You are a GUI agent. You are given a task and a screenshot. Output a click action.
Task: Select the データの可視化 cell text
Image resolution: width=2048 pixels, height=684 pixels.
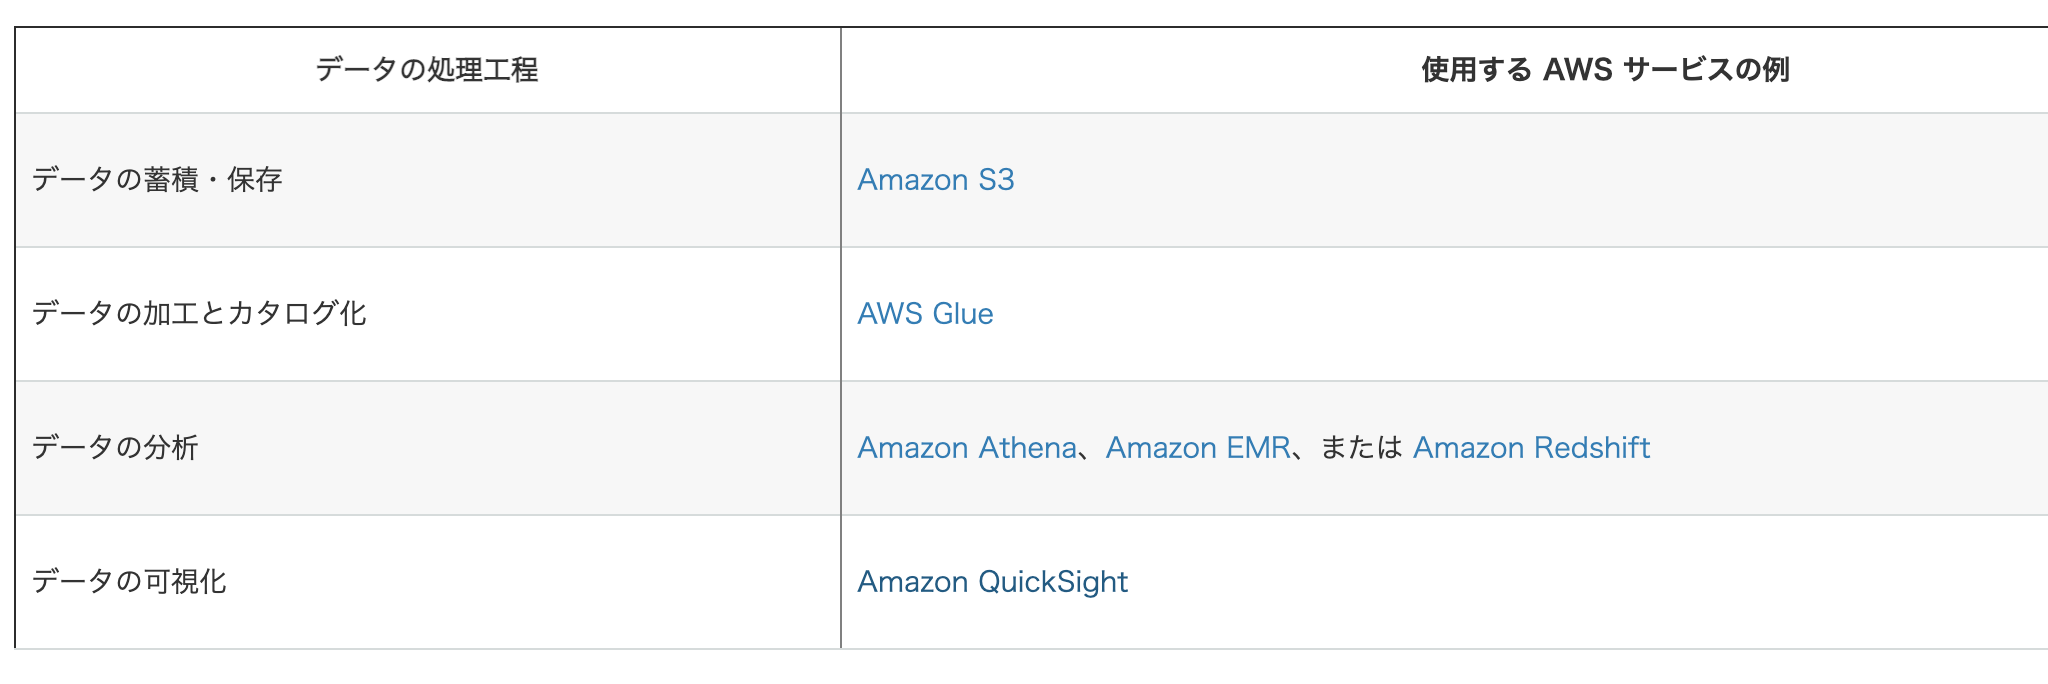pyautogui.click(x=129, y=582)
